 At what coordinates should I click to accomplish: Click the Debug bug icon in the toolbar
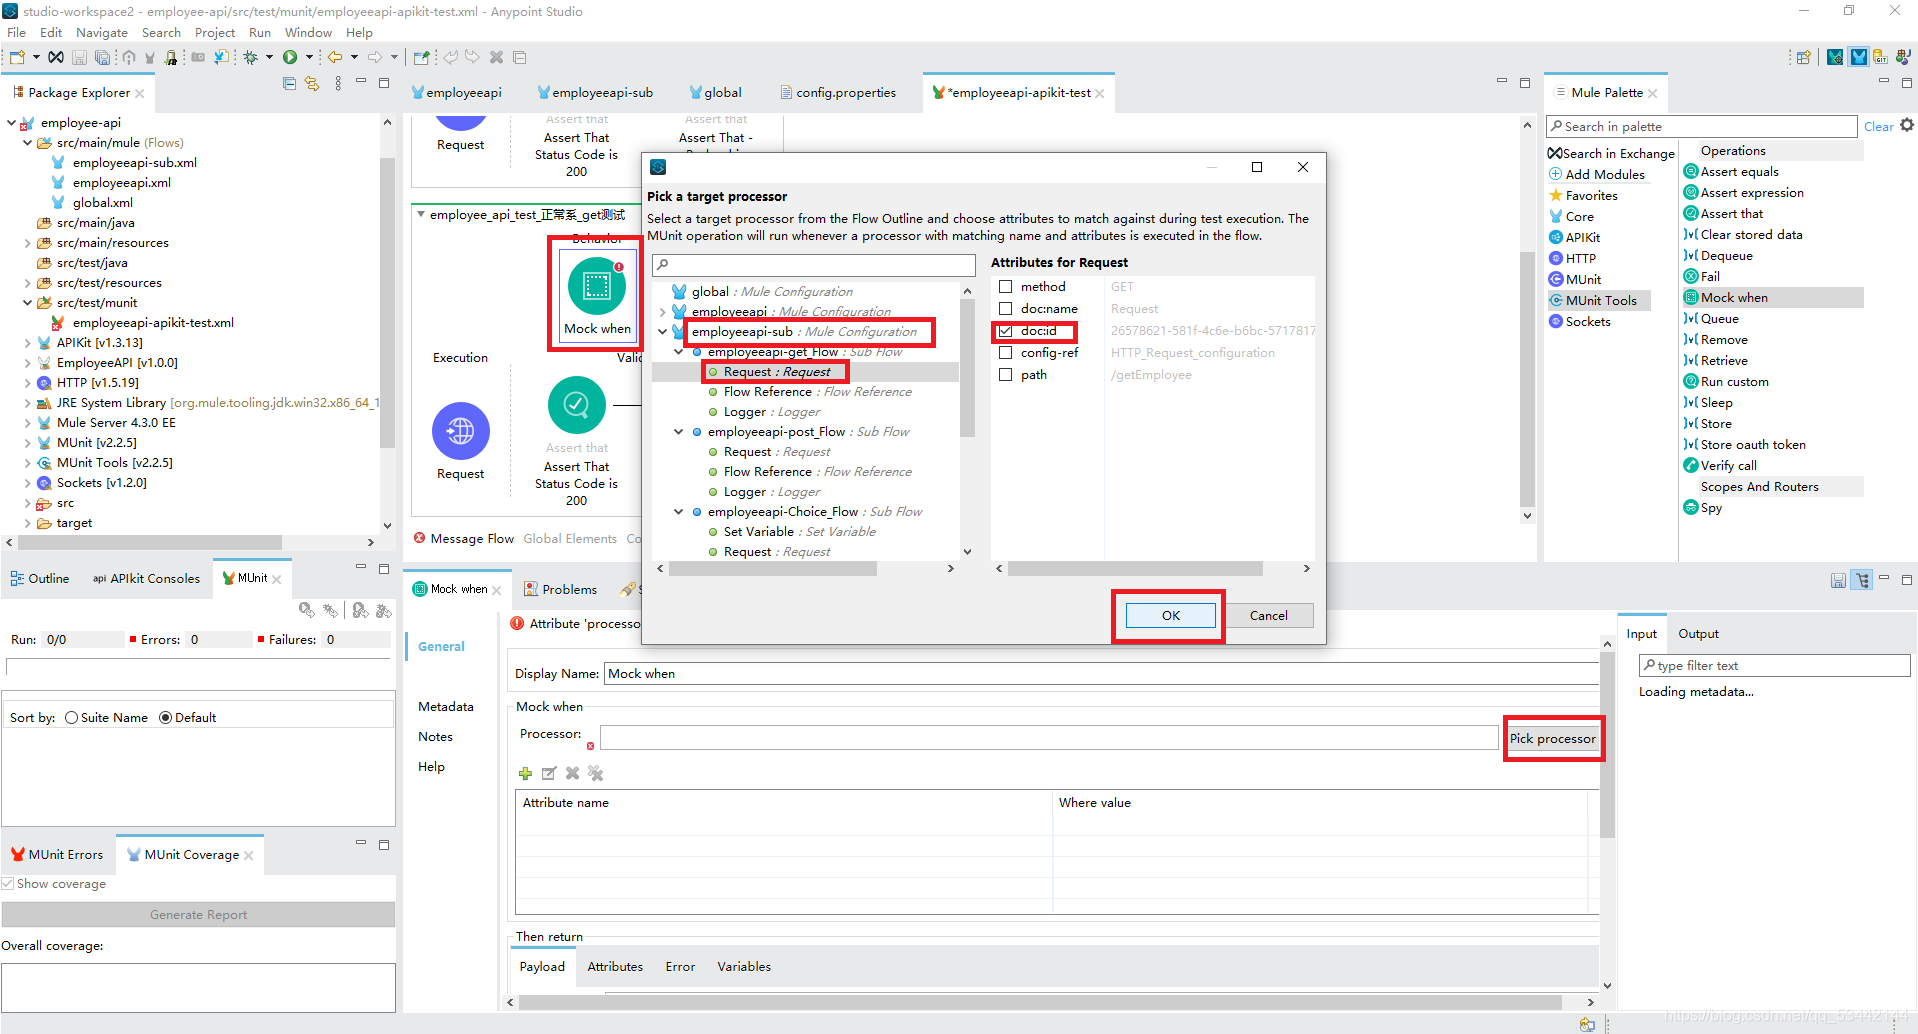click(x=251, y=57)
